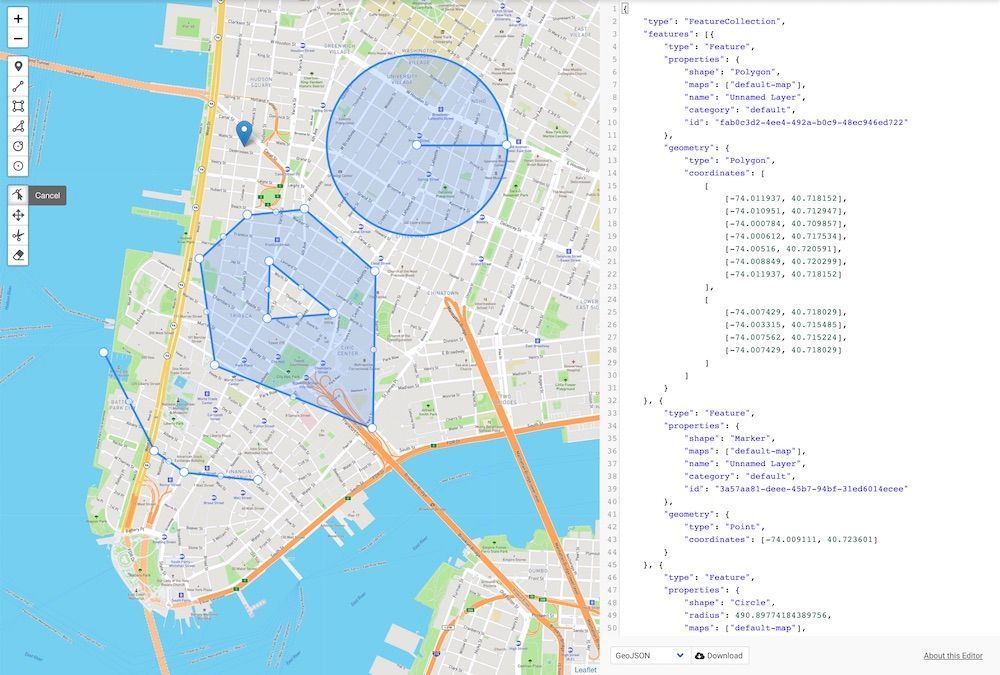This screenshot has width=1000, height=675.
Task: Toggle the drag layers mode
Action: 18,215
